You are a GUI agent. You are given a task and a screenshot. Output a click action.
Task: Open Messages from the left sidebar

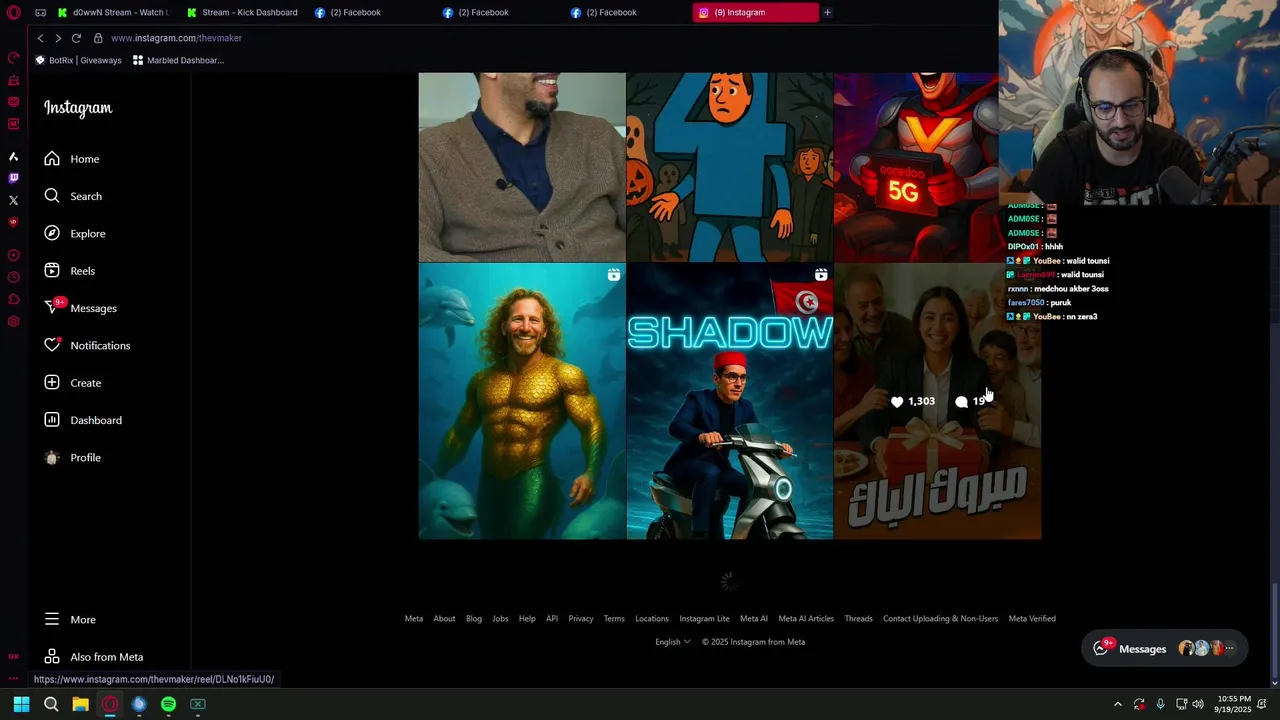coord(80,308)
